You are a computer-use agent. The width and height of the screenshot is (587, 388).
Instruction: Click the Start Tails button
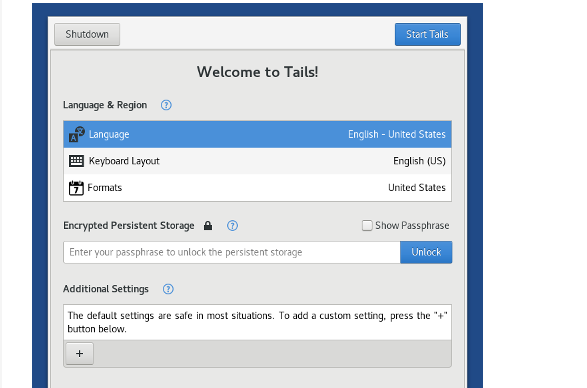428,34
